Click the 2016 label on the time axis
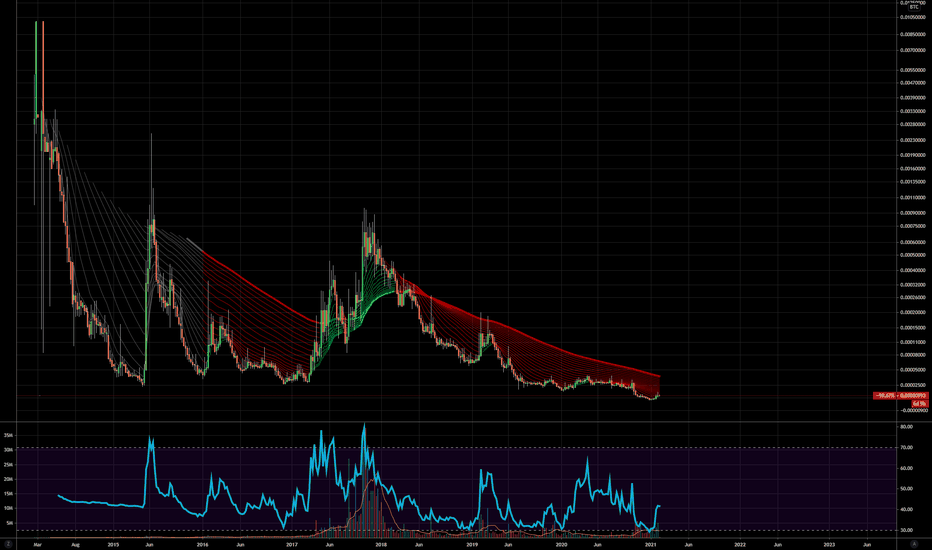 tap(203, 544)
